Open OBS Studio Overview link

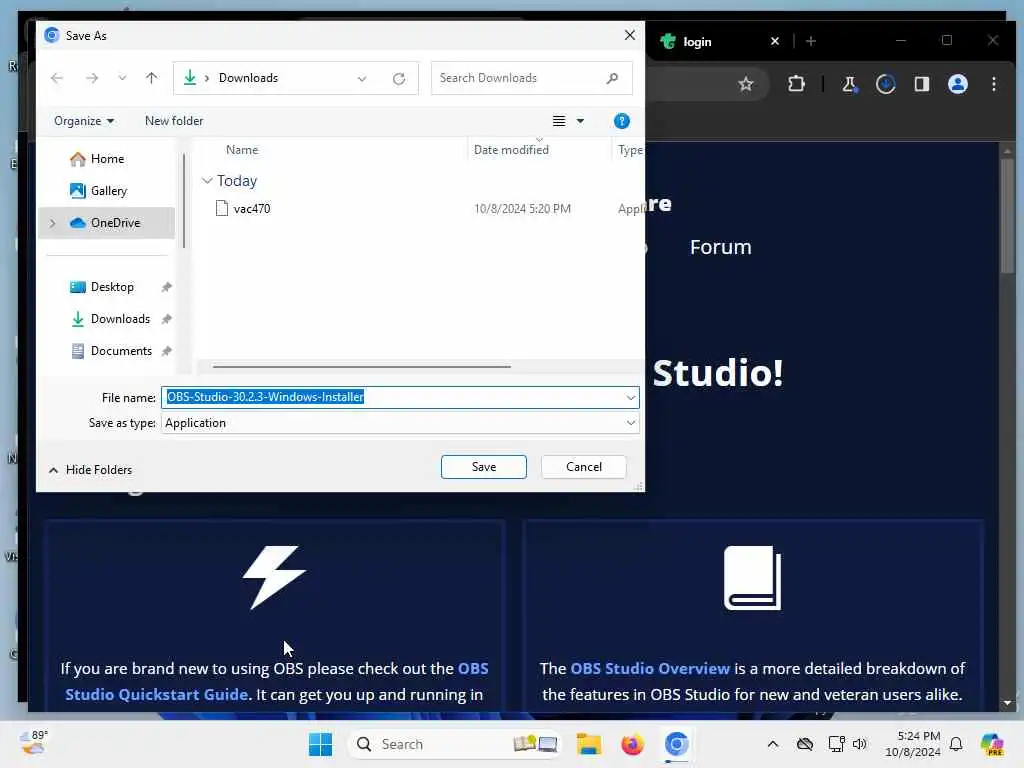(x=650, y=669)
